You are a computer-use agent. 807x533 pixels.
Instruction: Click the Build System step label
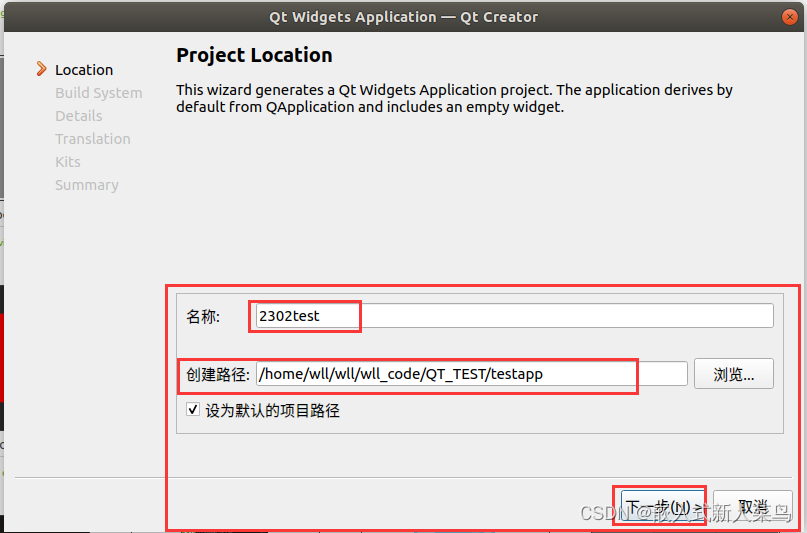tap(99, 93)
